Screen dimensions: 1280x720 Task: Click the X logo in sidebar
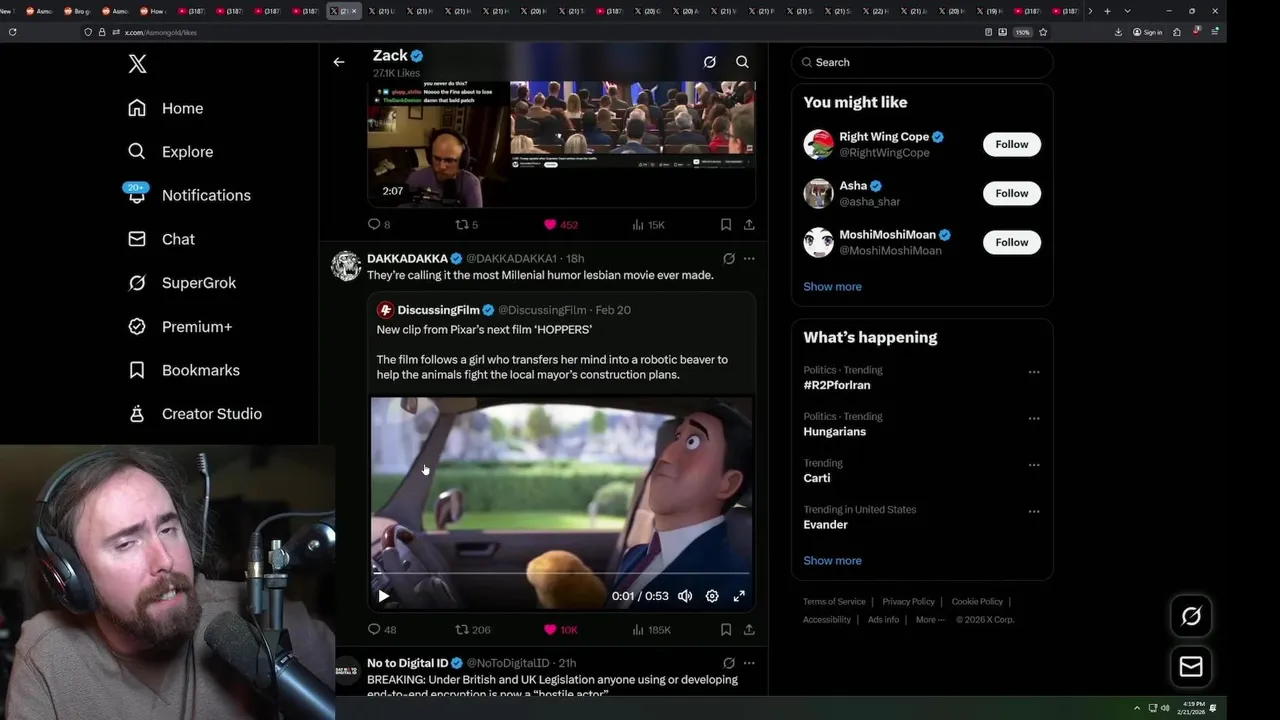(x=138, y=64)
